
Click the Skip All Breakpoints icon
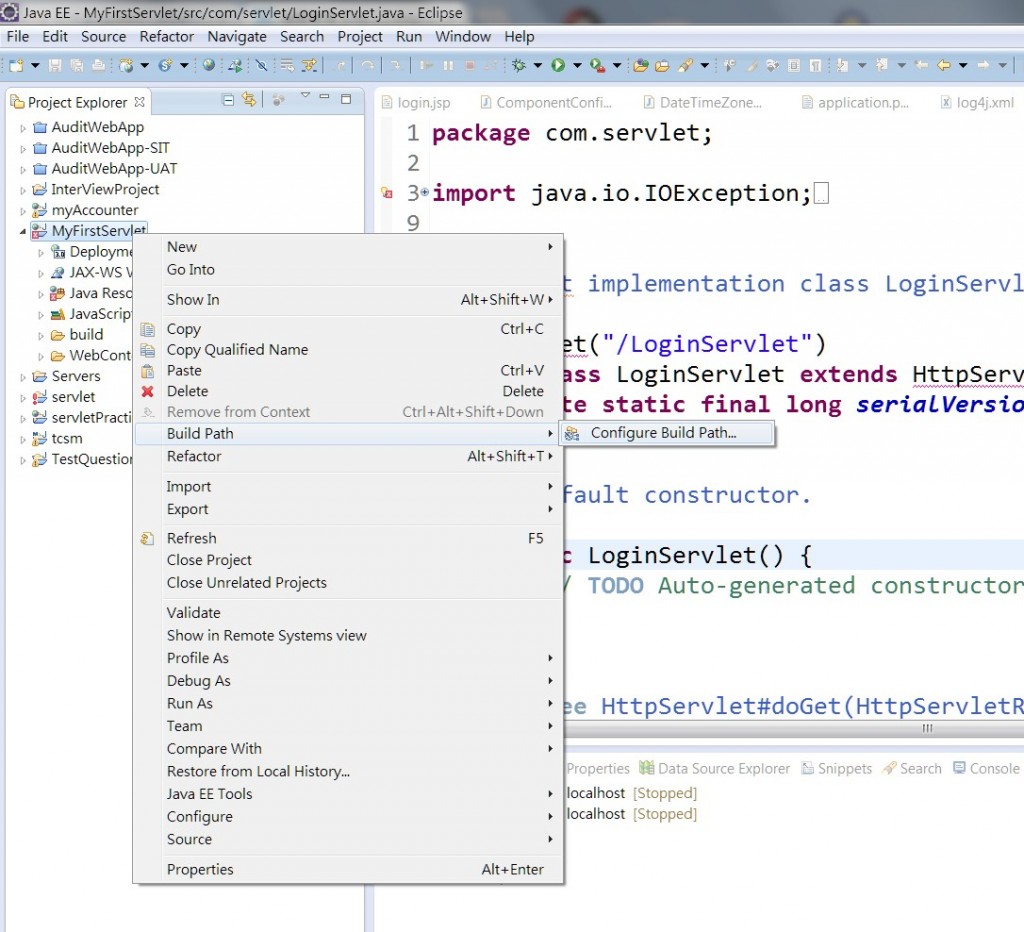[x=261, y=65]
